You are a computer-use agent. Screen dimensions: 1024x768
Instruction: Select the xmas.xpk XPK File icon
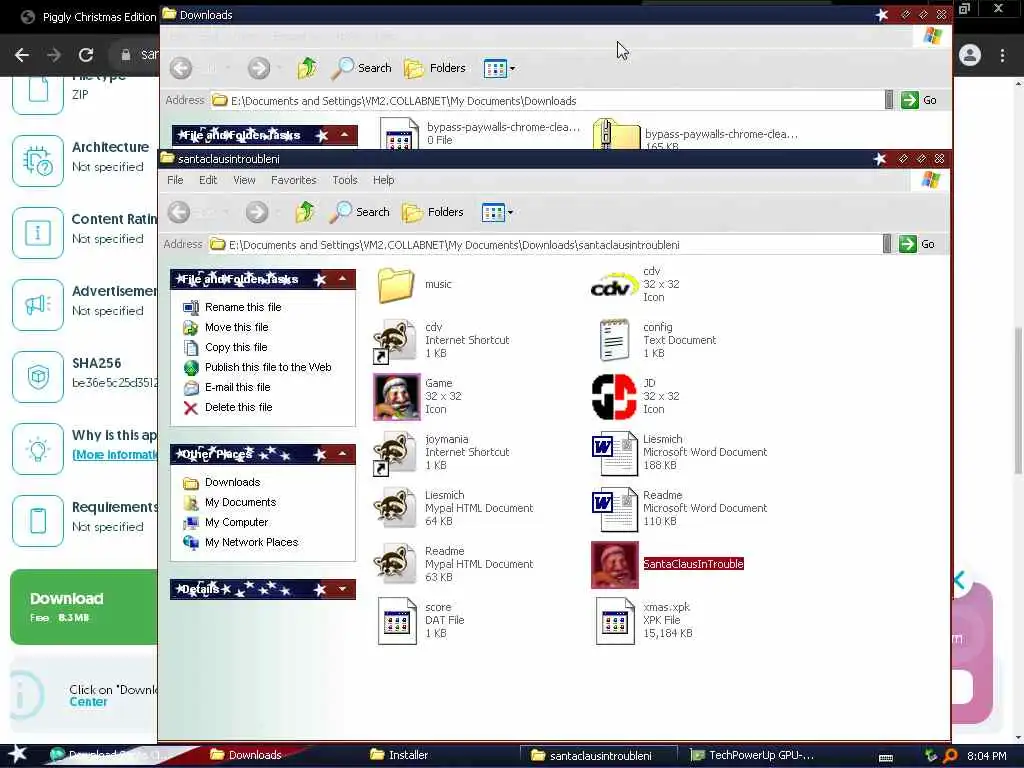[615, 621]
